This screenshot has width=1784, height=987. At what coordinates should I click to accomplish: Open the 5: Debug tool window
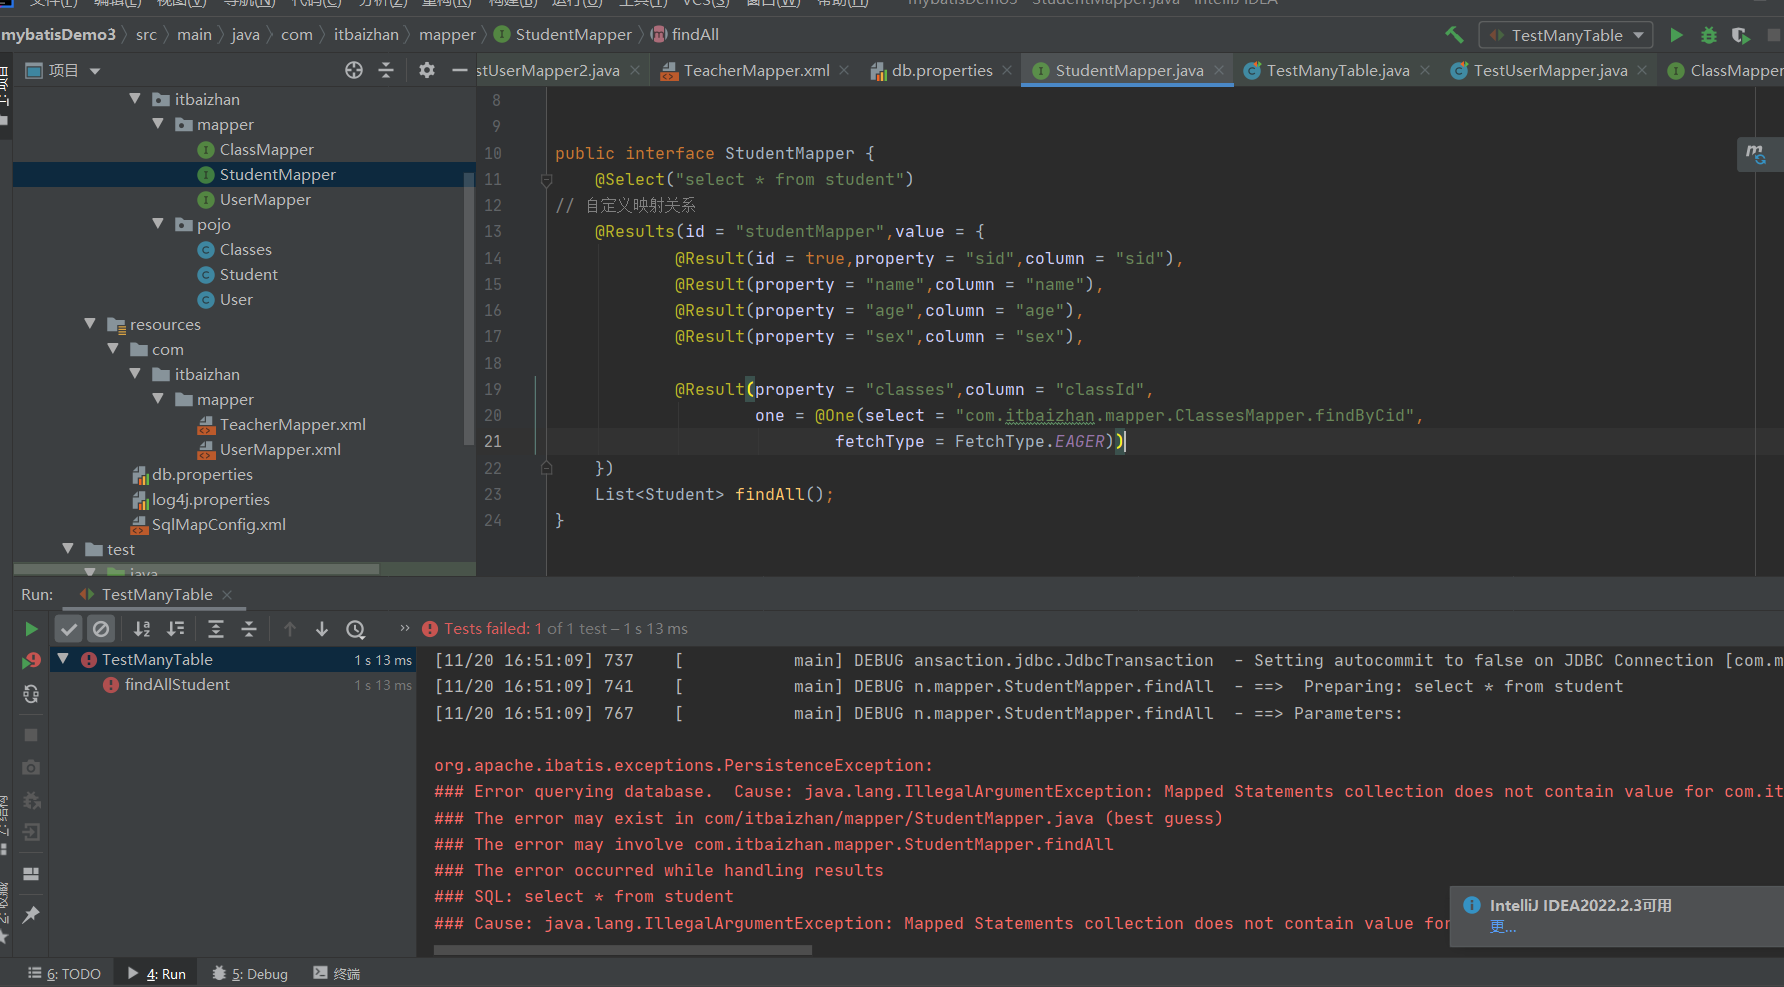pyautogui.click(x=250, y=973)
